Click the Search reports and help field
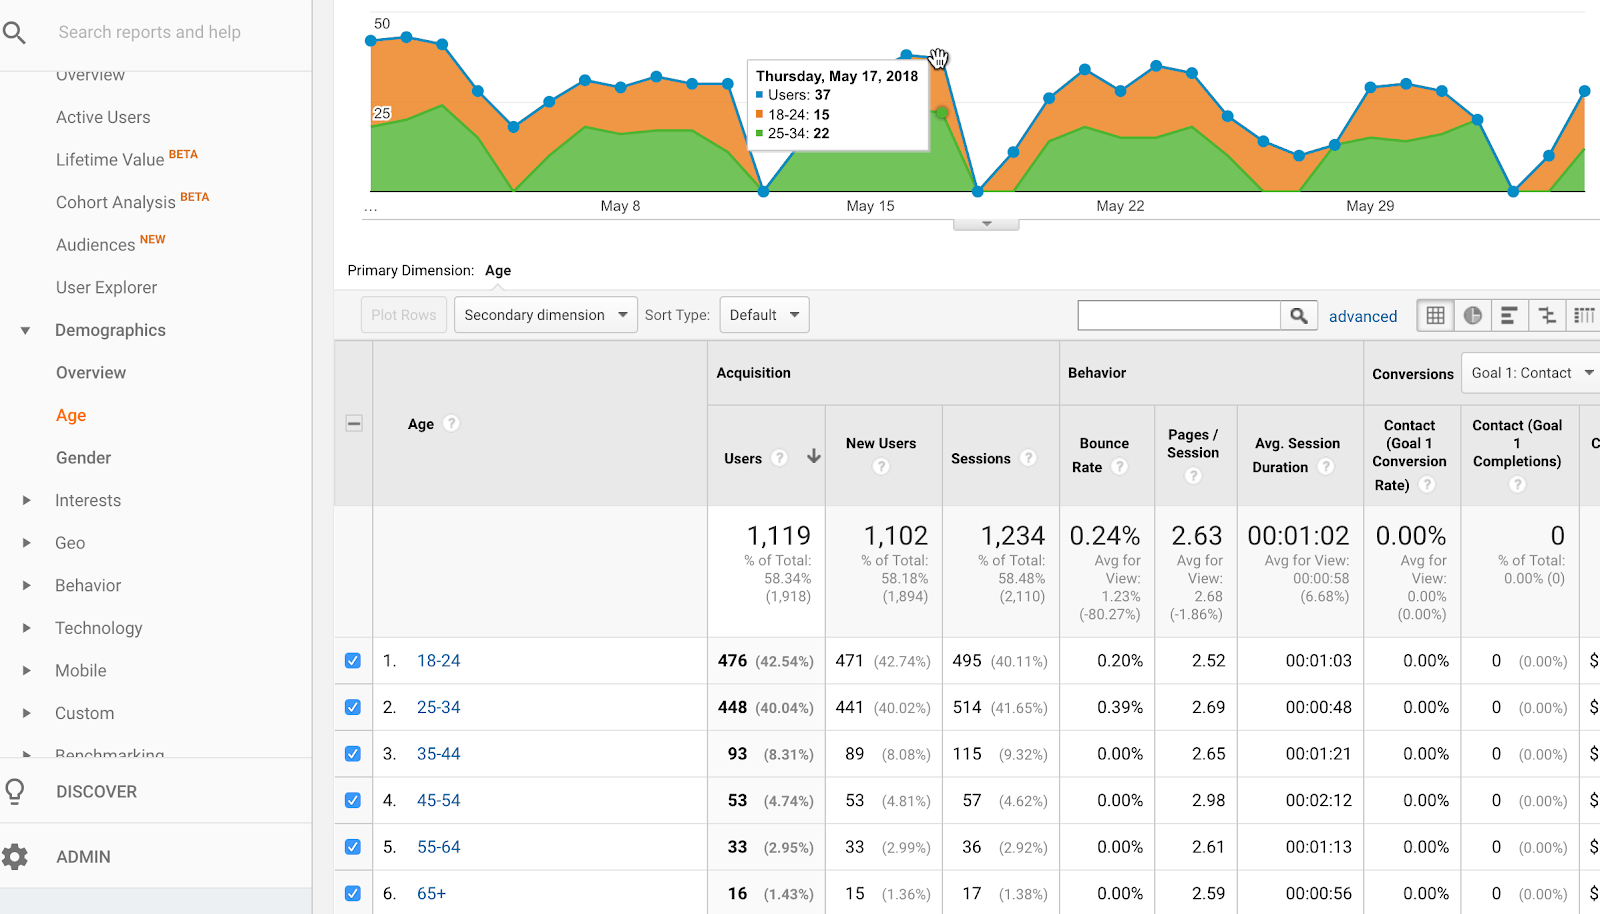Screen dimensions: 1600x914 pyautogui.click(x=150, y=32)
